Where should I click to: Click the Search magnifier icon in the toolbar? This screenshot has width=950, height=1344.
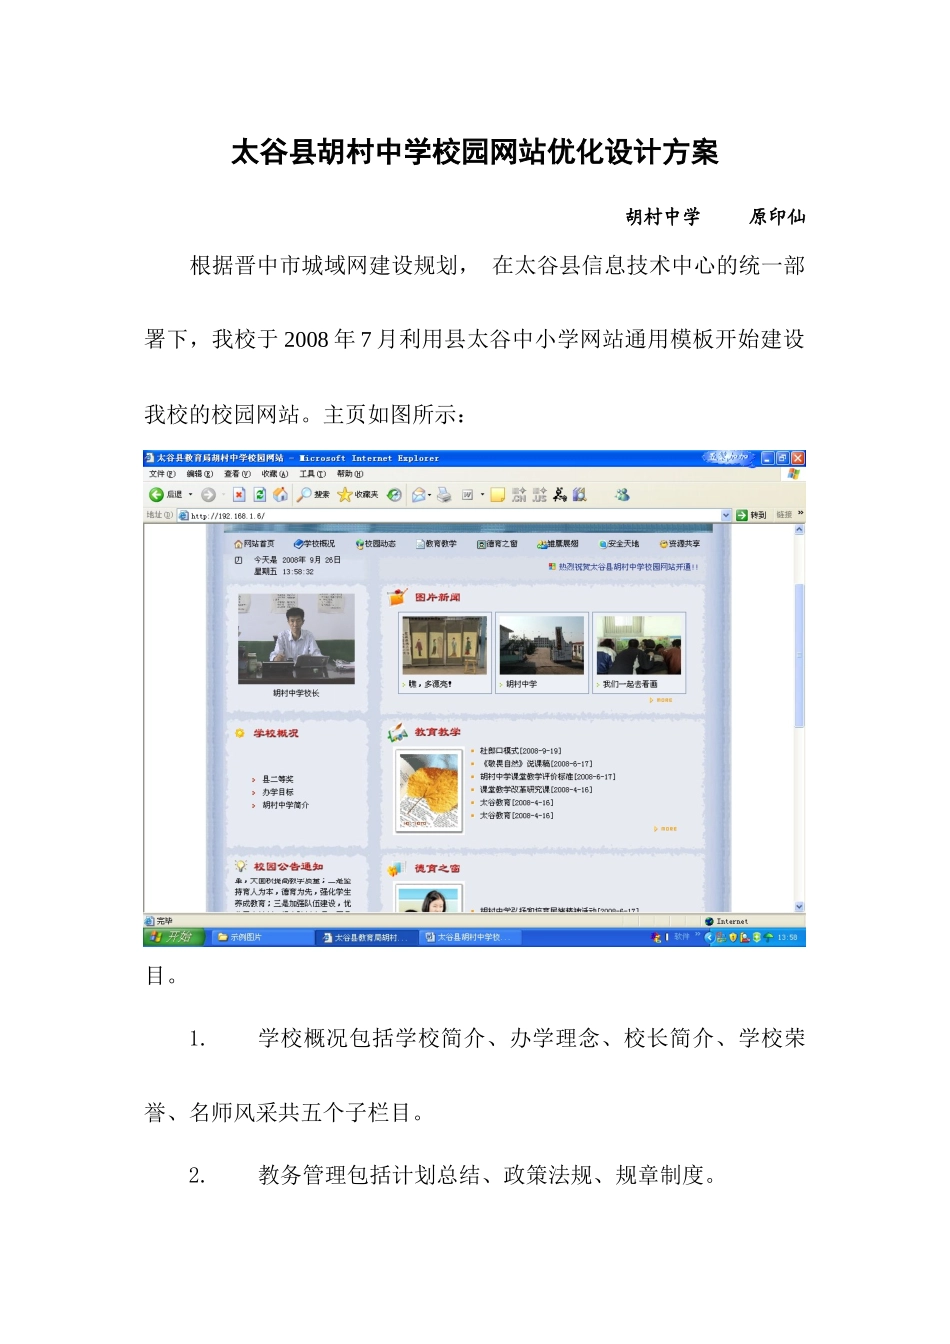(x=304, y=495)
